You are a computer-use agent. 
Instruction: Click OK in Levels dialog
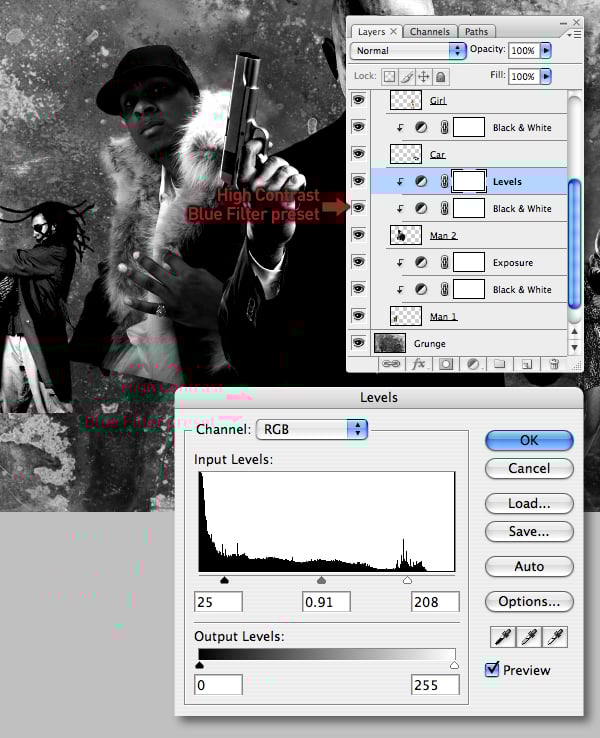(x=529, y=441)
